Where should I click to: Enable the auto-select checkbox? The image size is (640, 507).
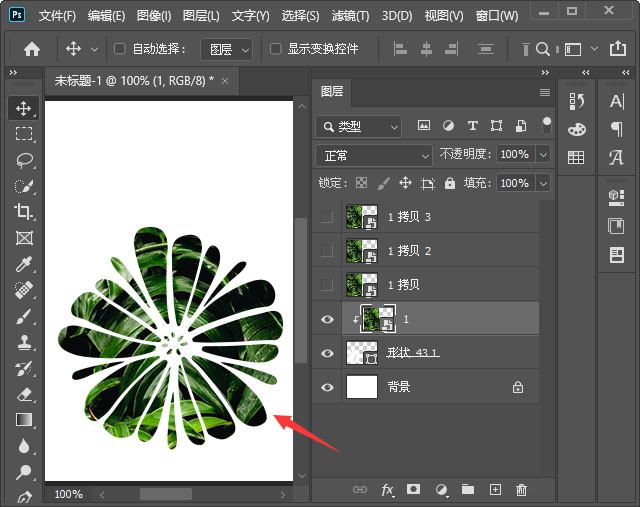tap(120, 49)
